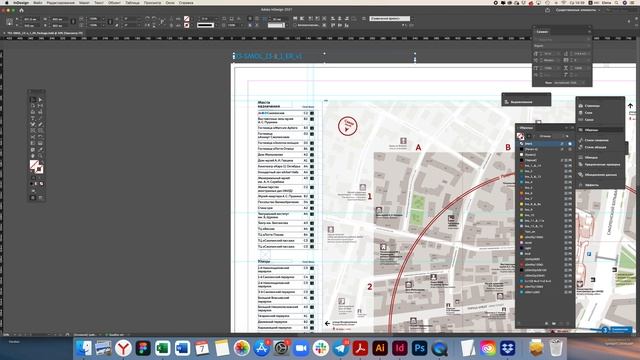The image size is (640, 360).
Task: Open the Таблица menu
Action: pyautogui.click(x=132, y=2)
